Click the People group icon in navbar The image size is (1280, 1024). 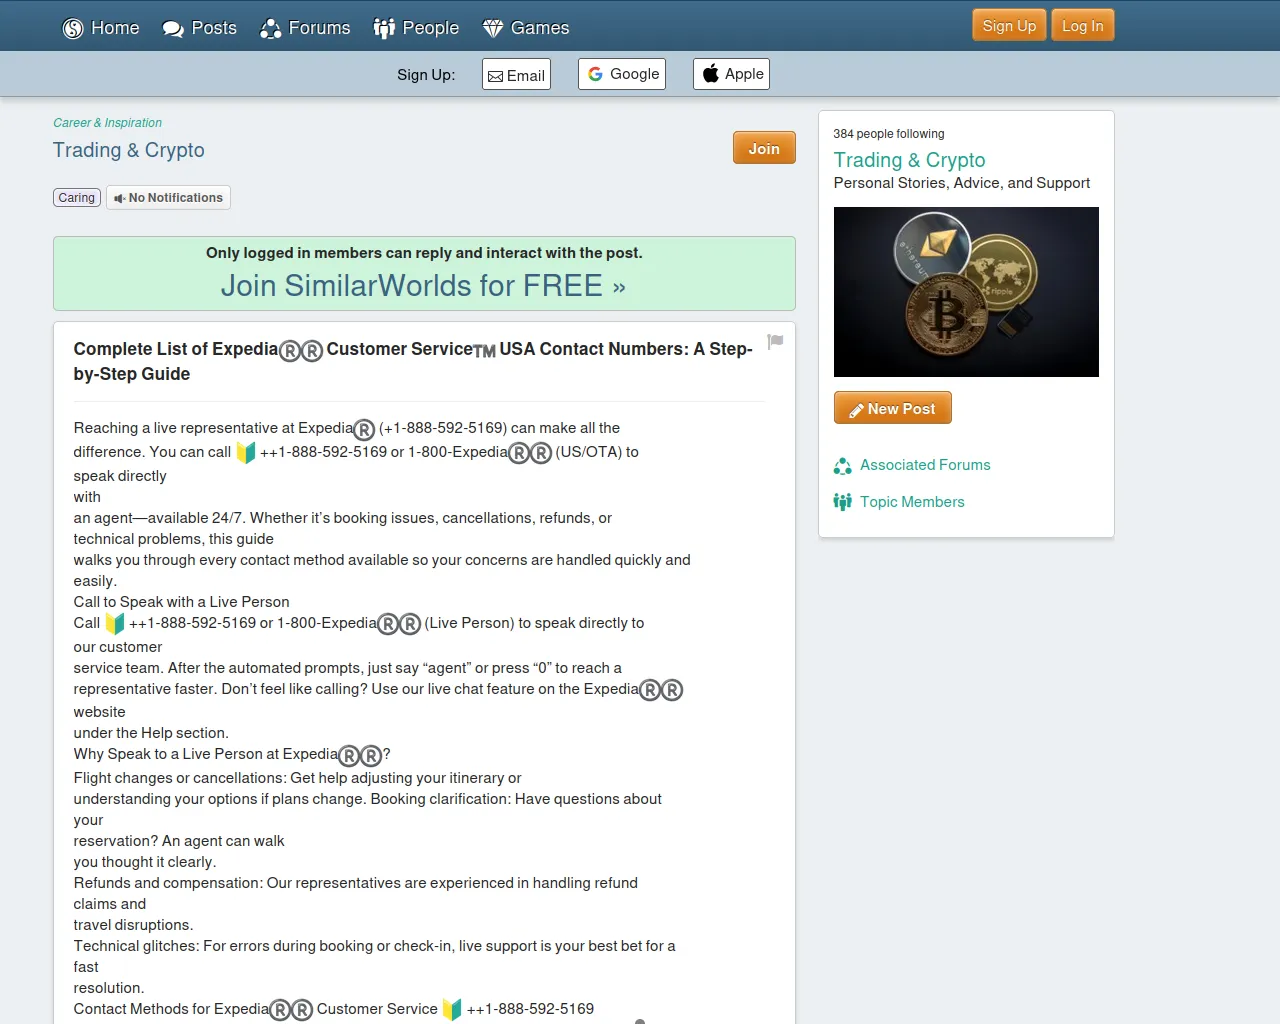pos(384,29)
